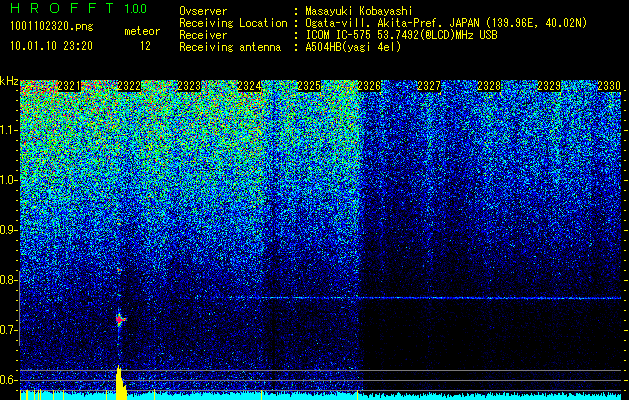
Task: Click the Receiving antenna label
Action: (x=230, y=47)
